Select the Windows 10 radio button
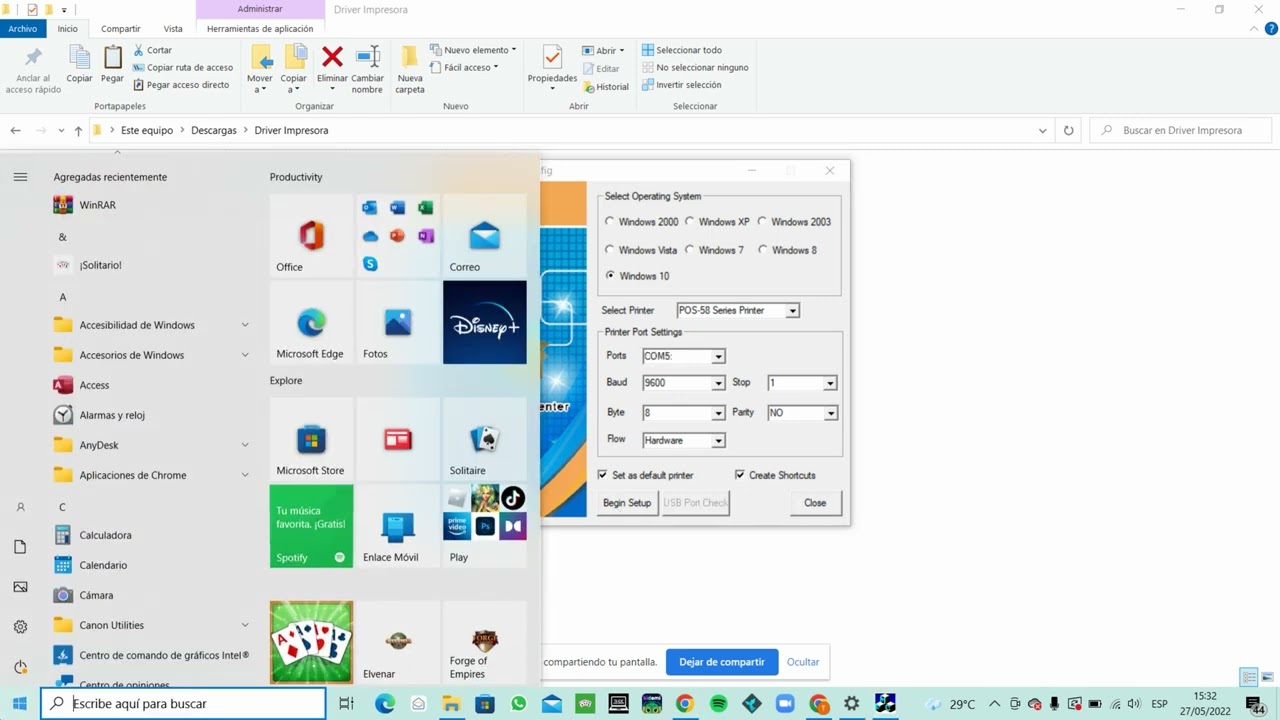Screen dimensions: 1280x720 (610, 276)
